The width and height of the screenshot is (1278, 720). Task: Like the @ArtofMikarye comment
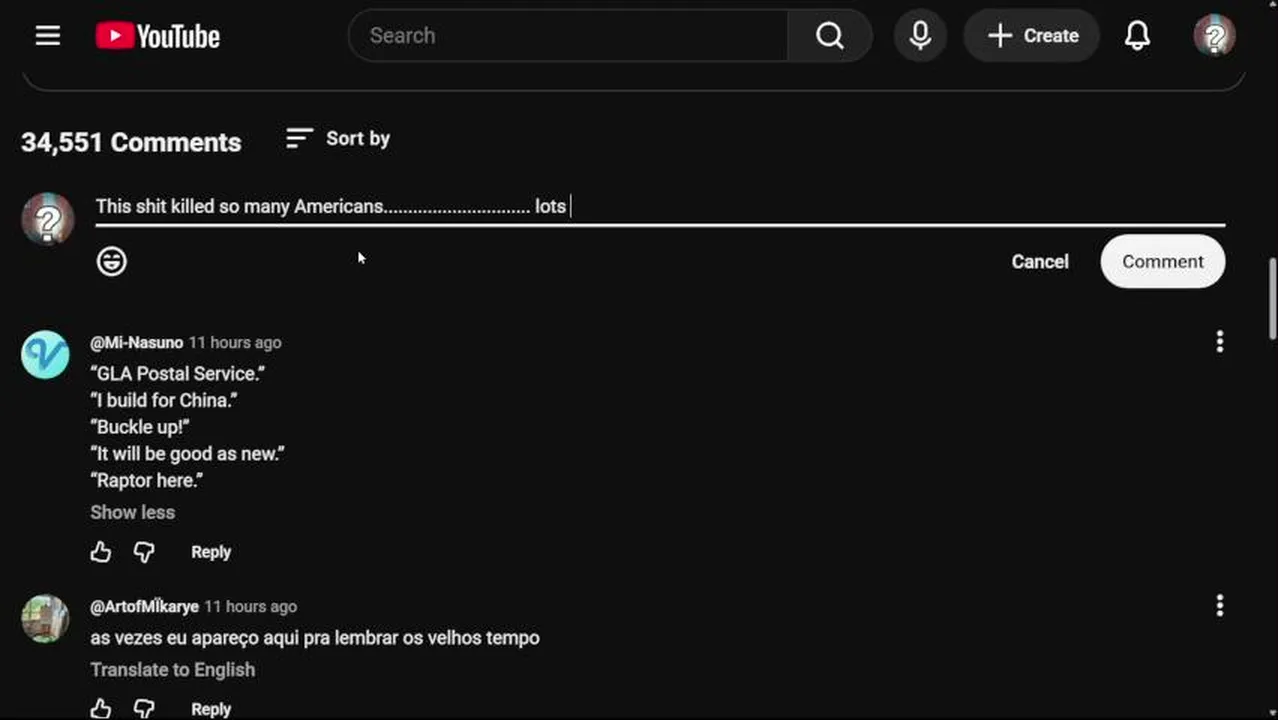(101, 709)
